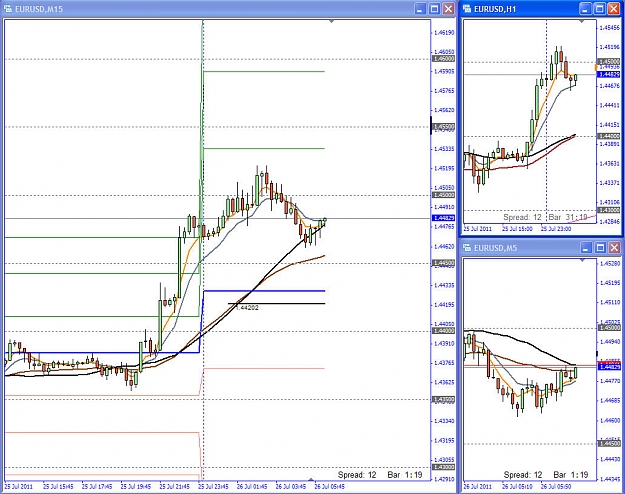Click the 25 Jul 23:00 label on H1 time axis
Image resolution: width=625 pixels, height=494 pixels.
[x=556, y=229]
